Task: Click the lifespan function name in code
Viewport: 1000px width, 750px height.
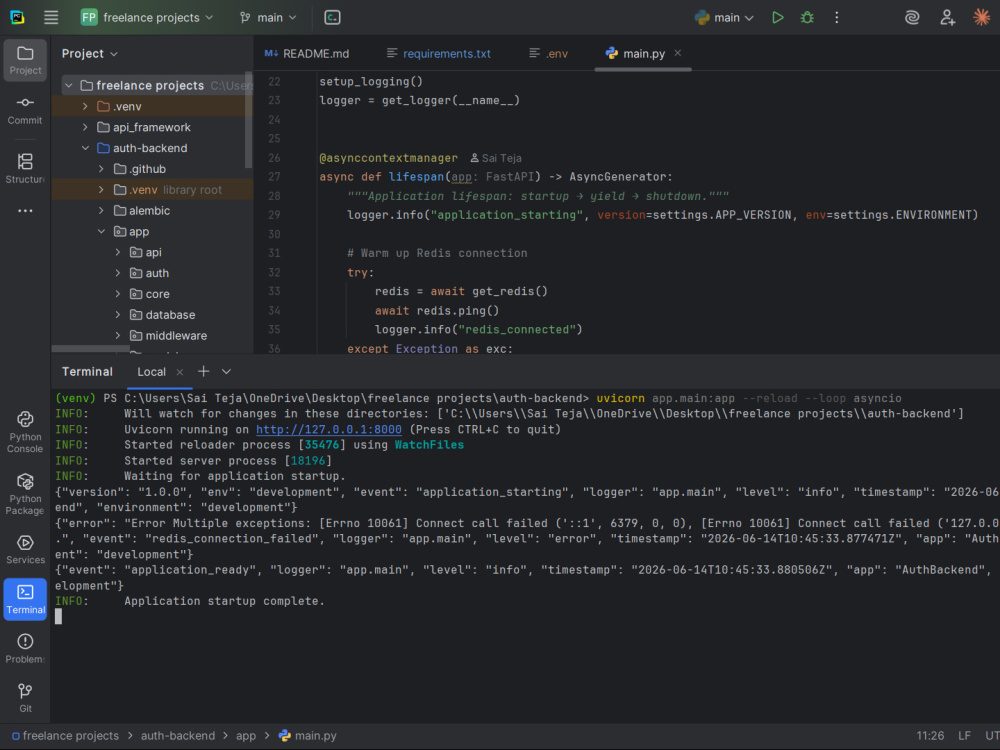Action: tap(416, 177)
